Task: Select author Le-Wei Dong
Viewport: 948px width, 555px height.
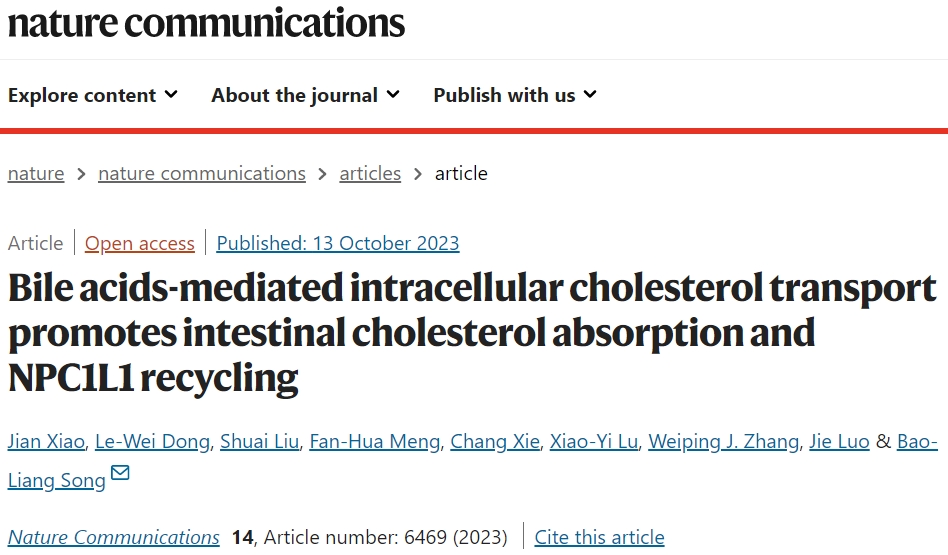Action: tap(152, 441)
